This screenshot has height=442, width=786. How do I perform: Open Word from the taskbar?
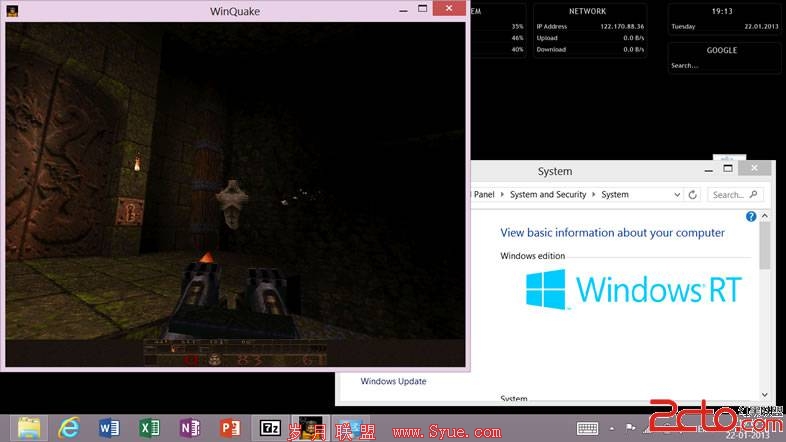(109, 428)
